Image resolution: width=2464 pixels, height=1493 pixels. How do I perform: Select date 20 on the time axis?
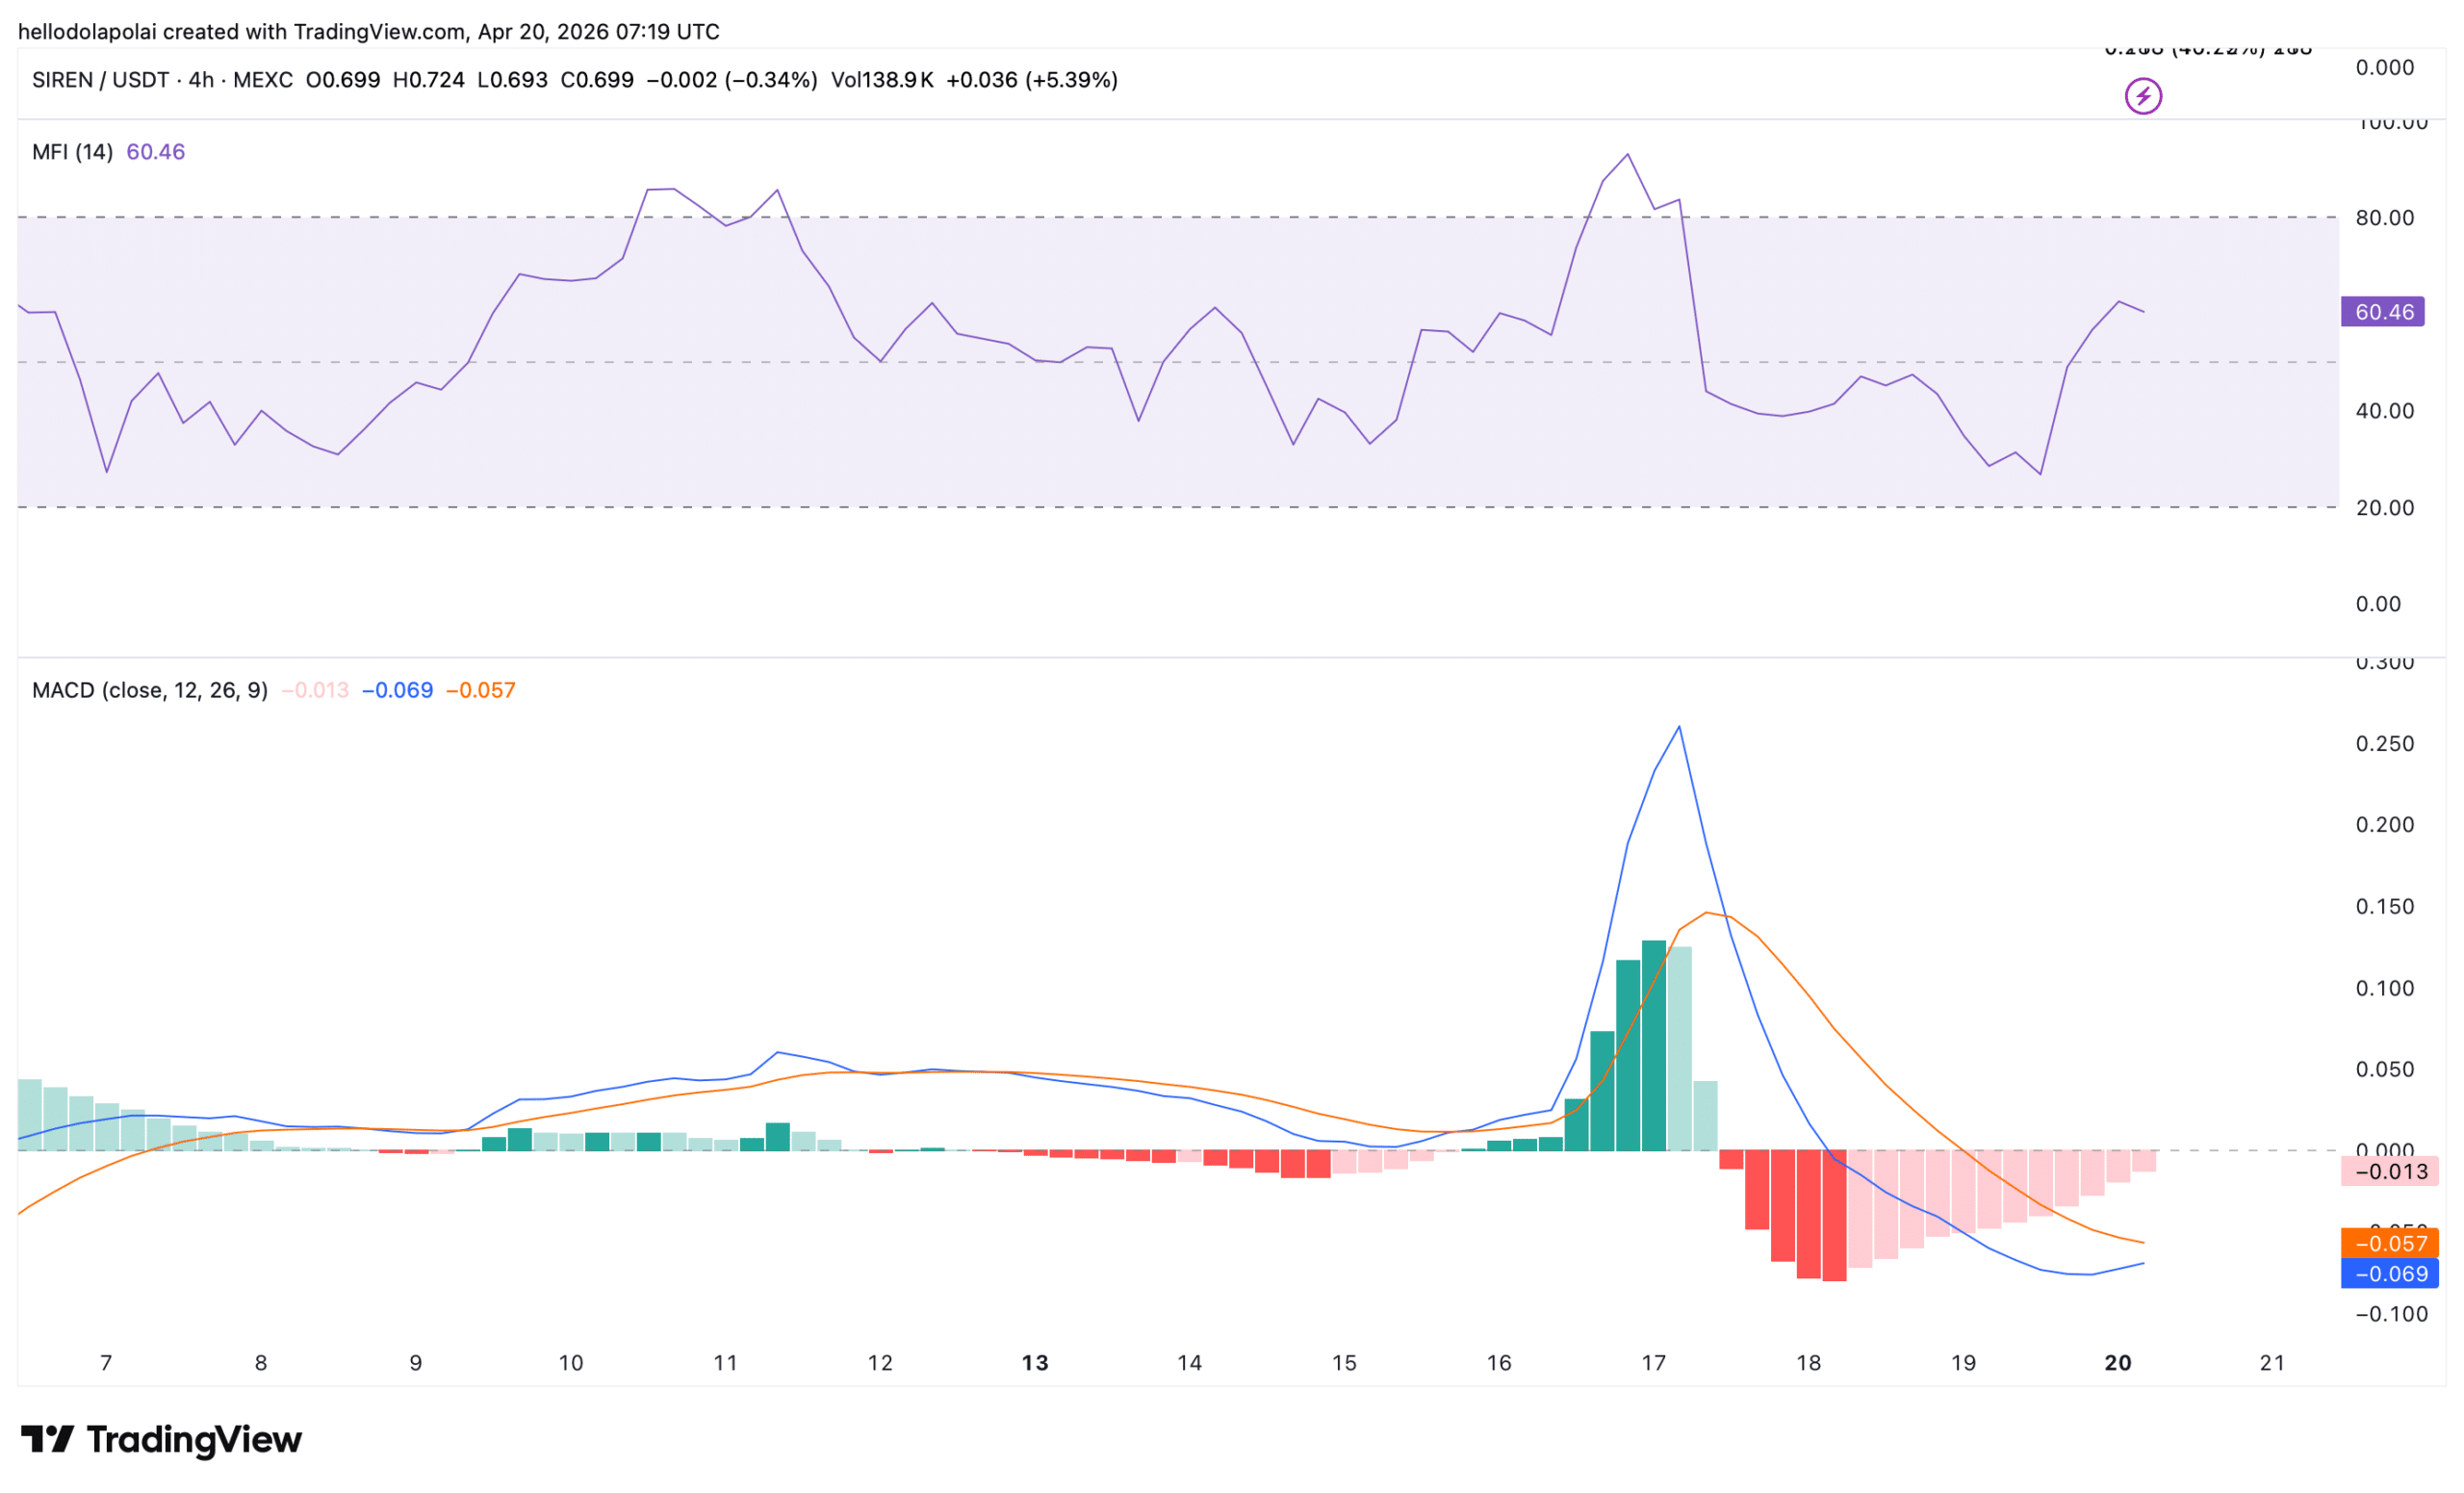point(2117,1362)
